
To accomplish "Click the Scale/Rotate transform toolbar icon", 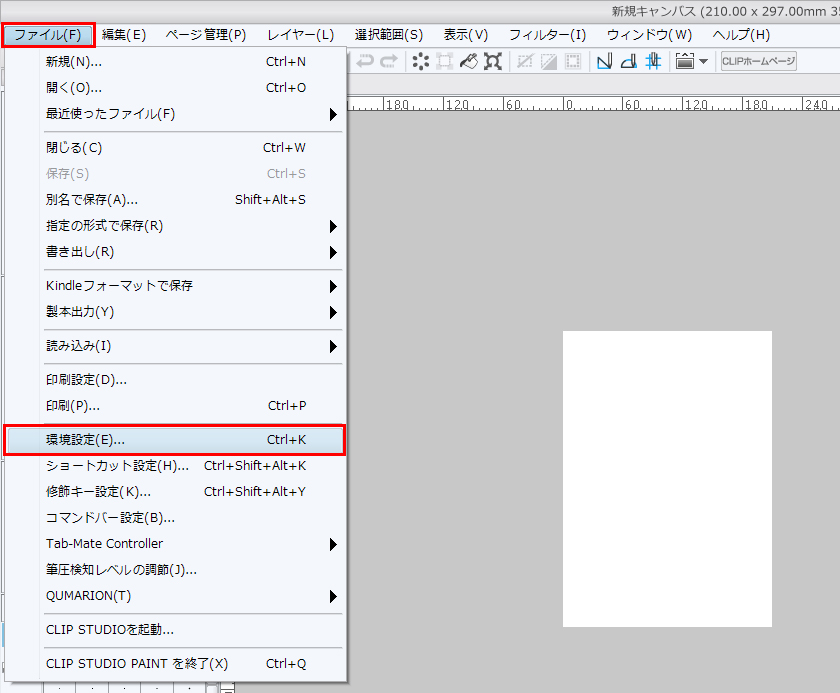I will [x=493, y=62].
